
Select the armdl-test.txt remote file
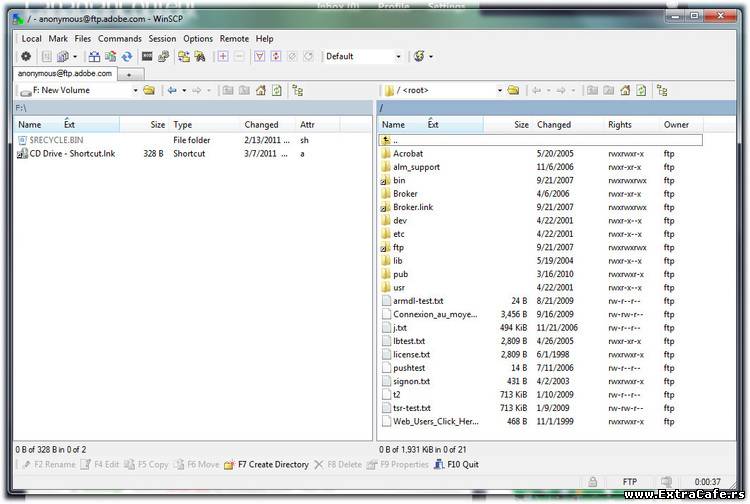tap(418, 301)
